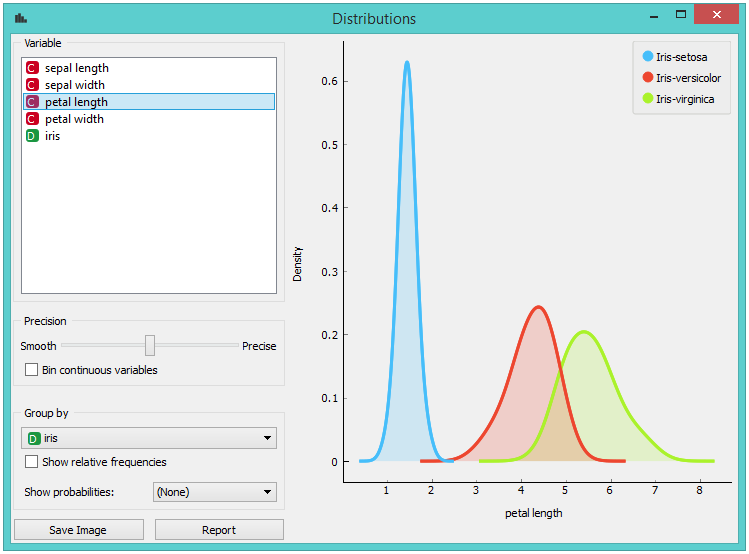Minimize the Distributions window
Viewport: 749px width, 554px height.
653,18
